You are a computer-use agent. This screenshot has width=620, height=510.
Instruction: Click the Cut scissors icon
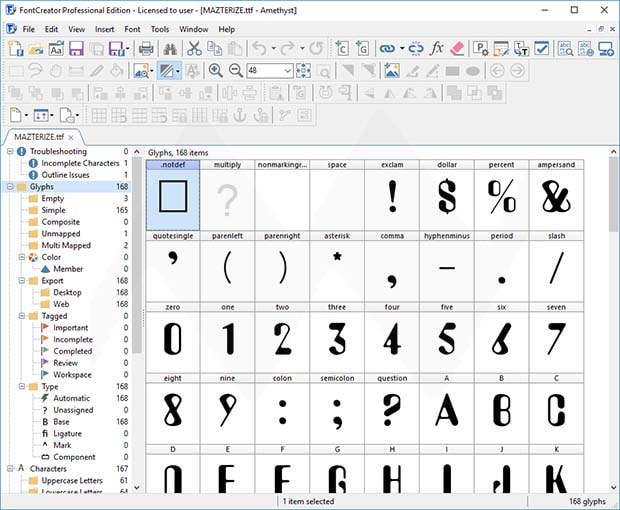tap(194, 48)
